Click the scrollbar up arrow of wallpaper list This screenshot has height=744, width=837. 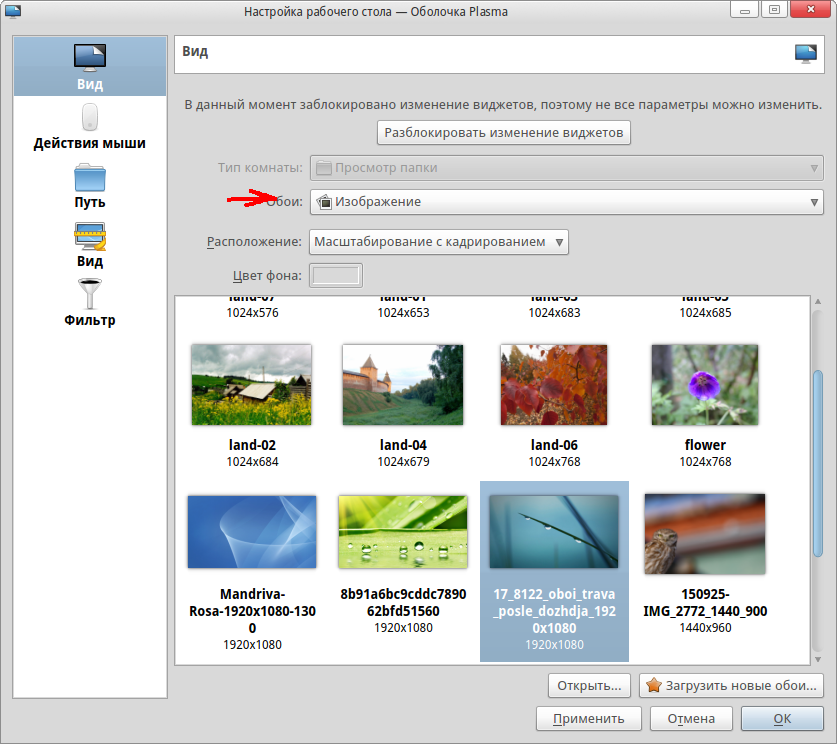coord(818,302)
